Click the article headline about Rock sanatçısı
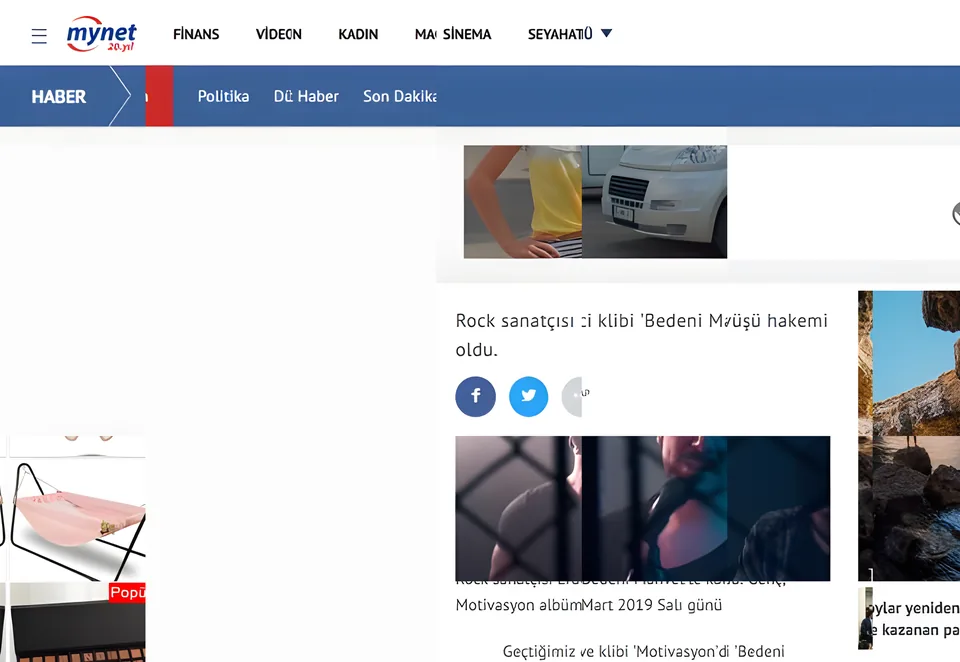This screenshot has height=662, width=960. coord(641,335)
